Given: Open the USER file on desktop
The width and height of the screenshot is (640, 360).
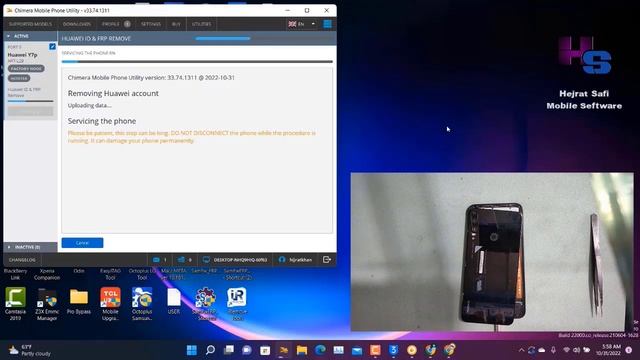Looking at the screenshot, I should [x=174, y=301].
